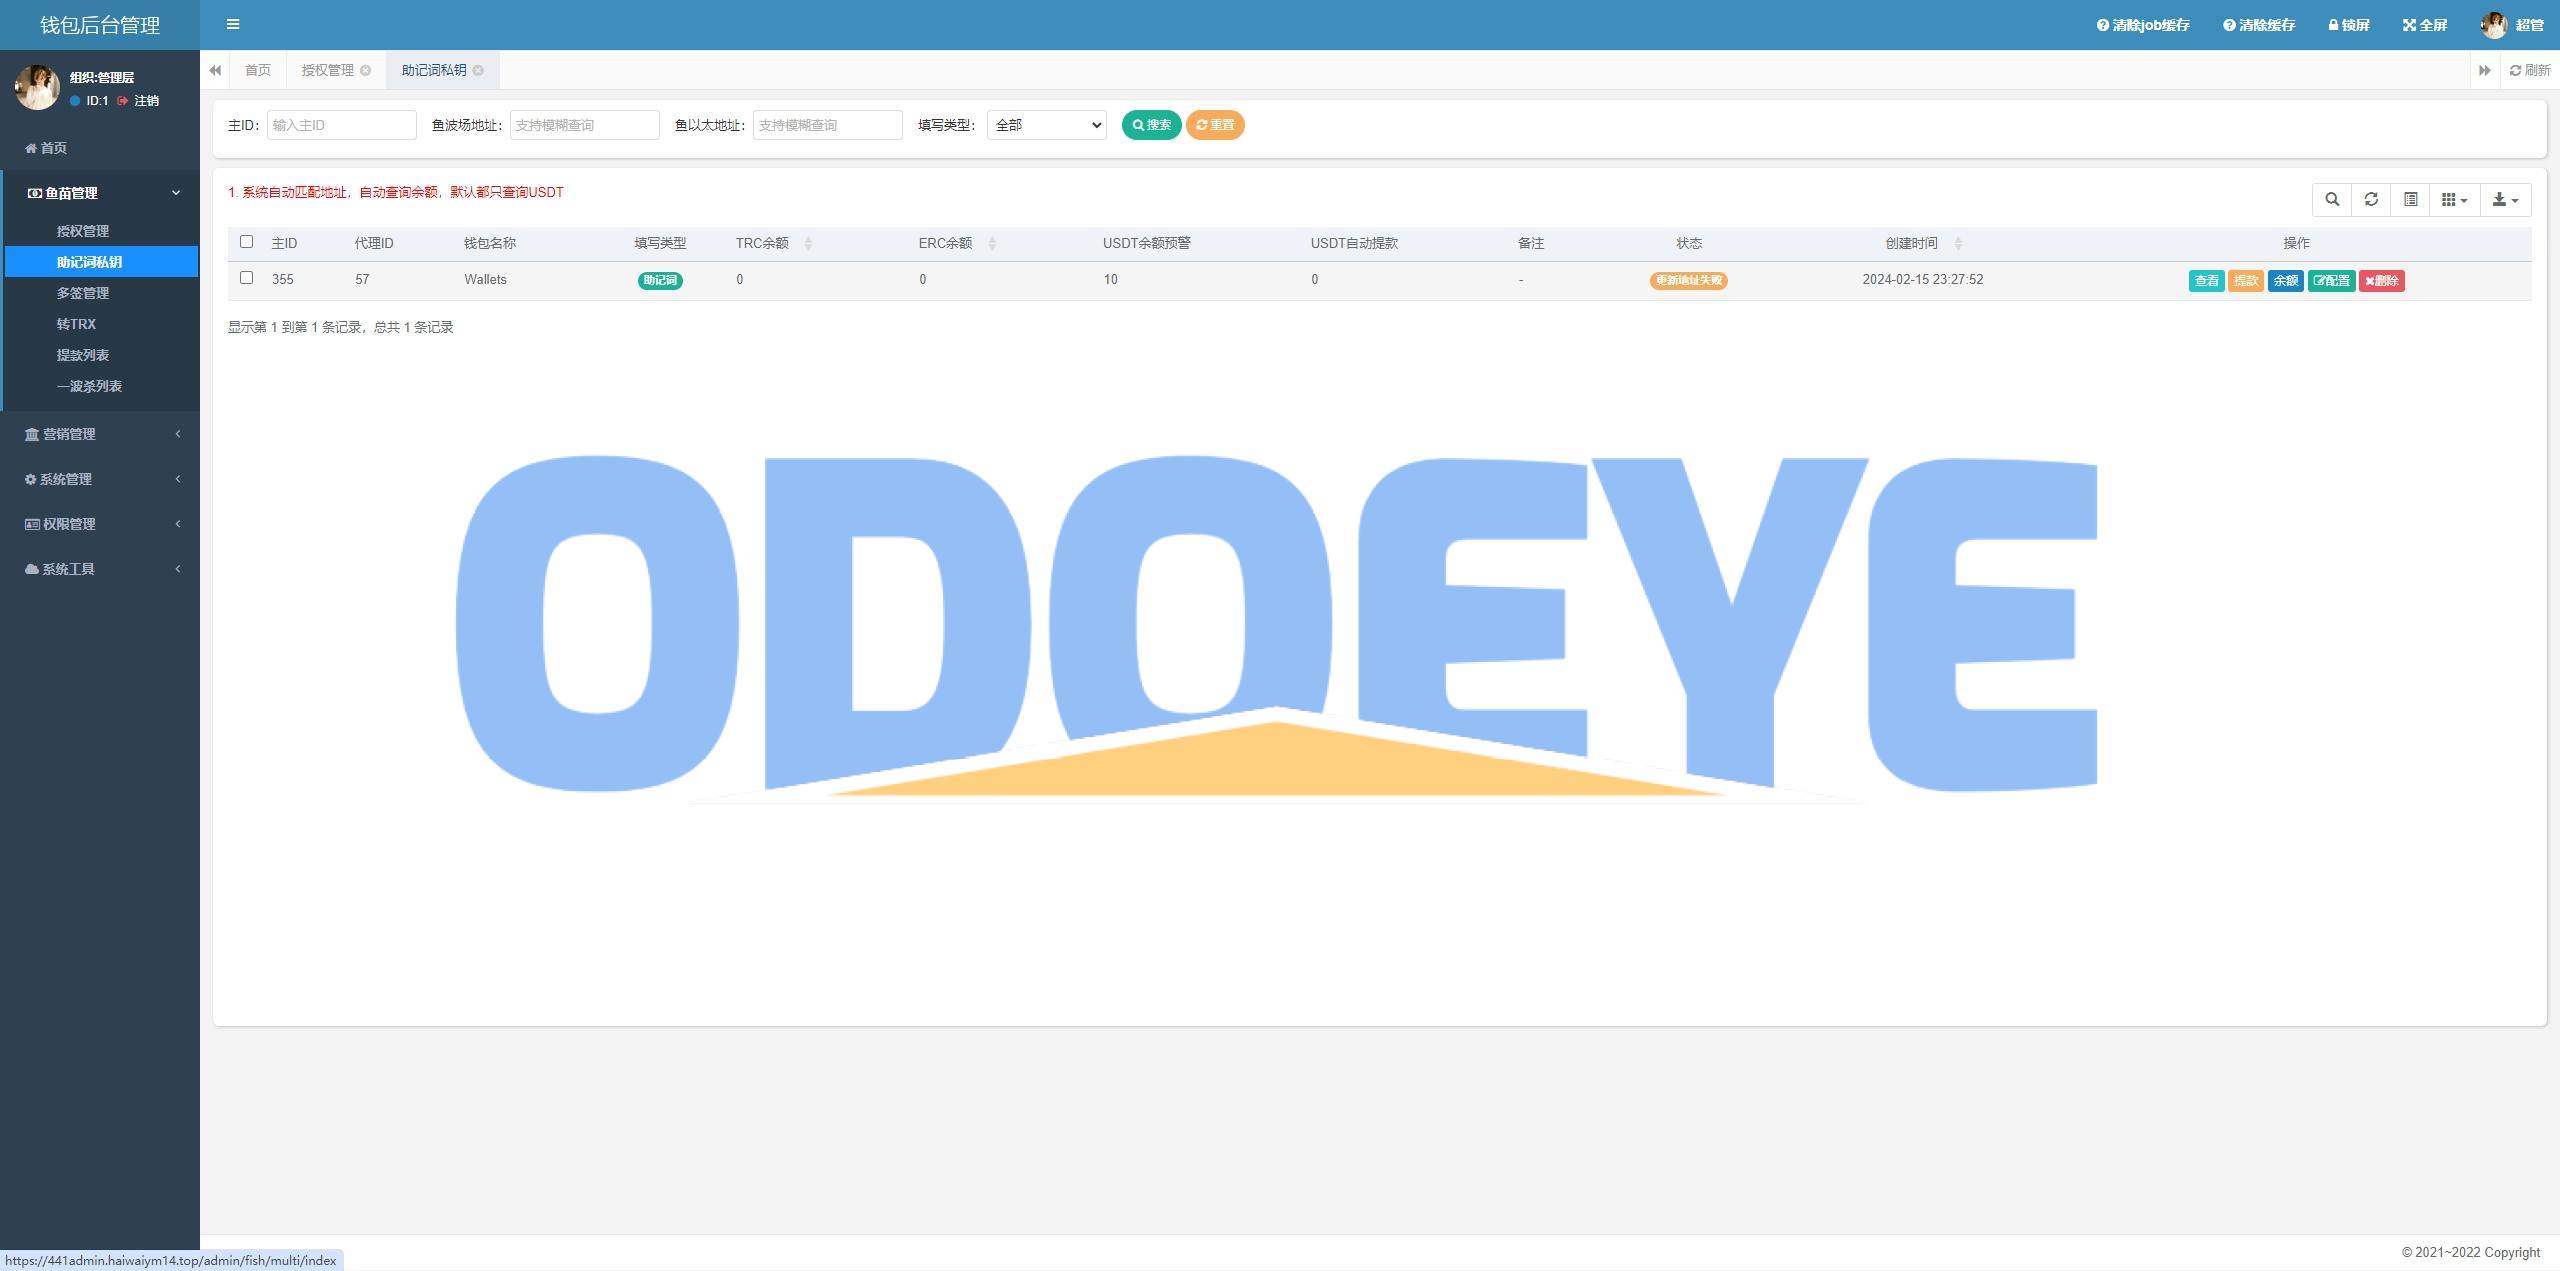Screen dimensions: 2560x1271
Task: Click 余额 button for row 355
Action: pos(2285,281)
